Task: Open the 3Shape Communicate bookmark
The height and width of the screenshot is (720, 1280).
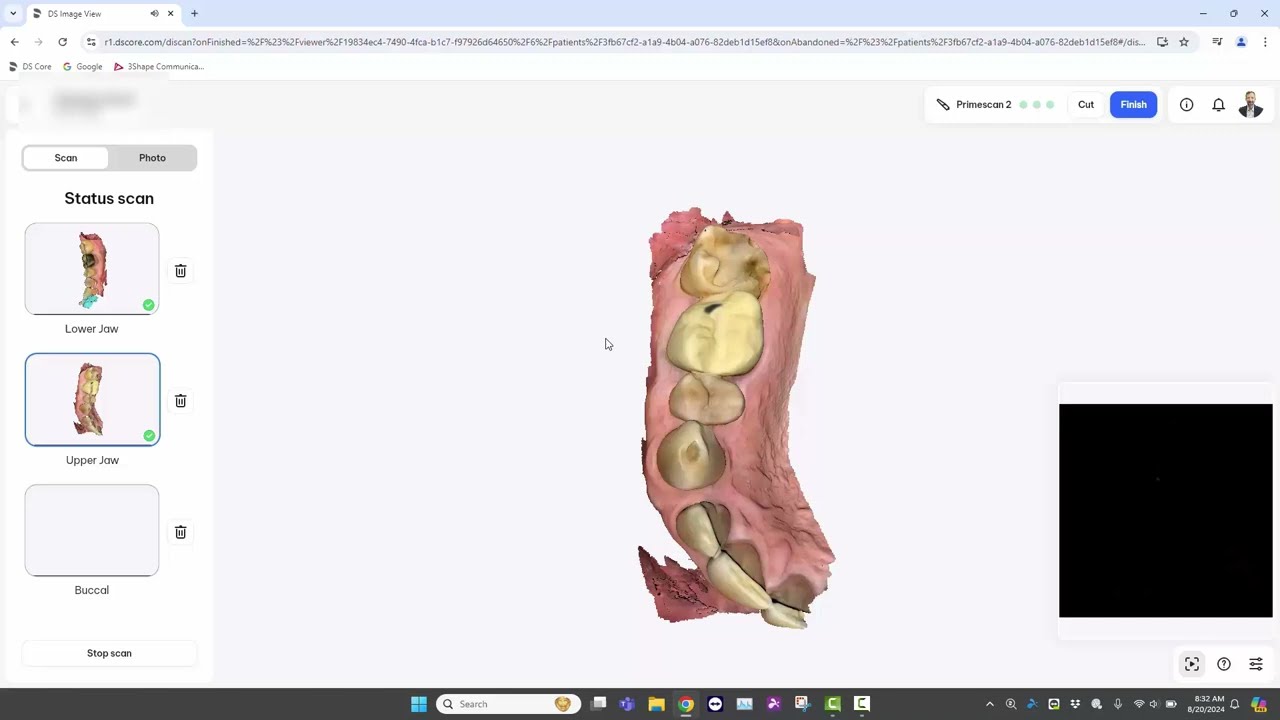Action: [x=159, y=67]
